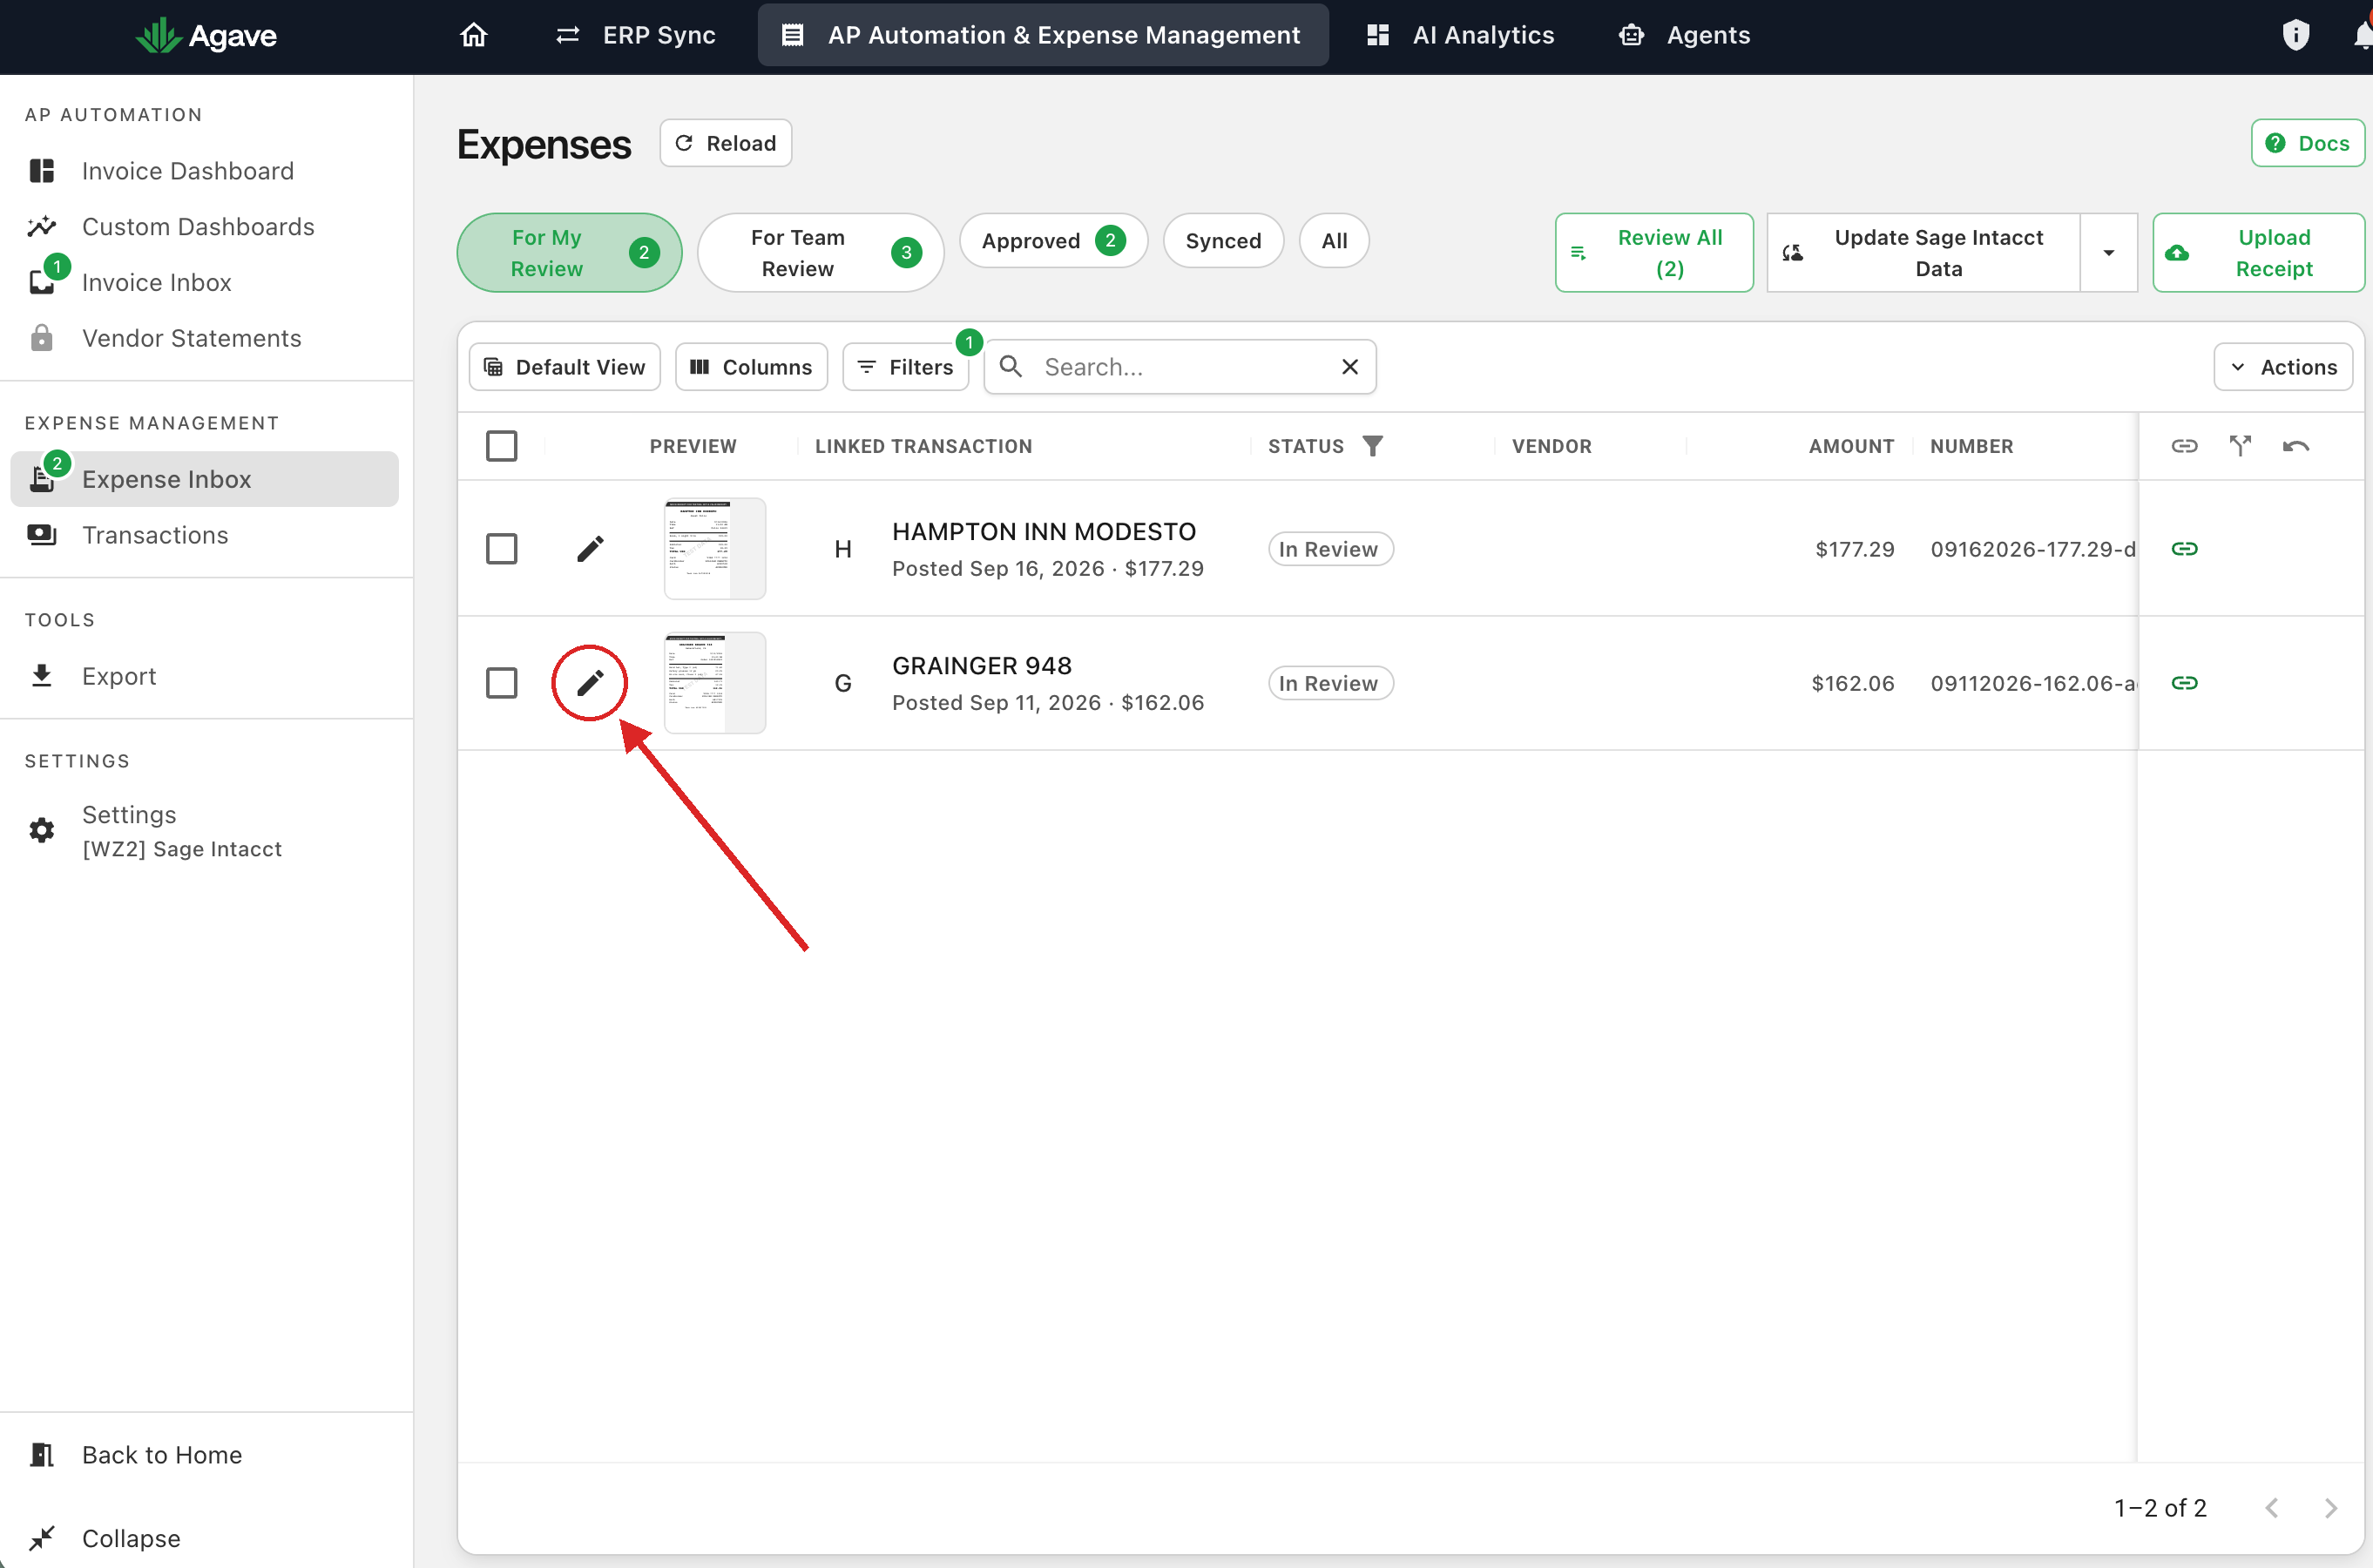Click the link icon in the GRAINGER 948 row
Image resolution: width=2373 pixels, height=1568 pixels.
pyautogui.click(x=2184, y=683)
